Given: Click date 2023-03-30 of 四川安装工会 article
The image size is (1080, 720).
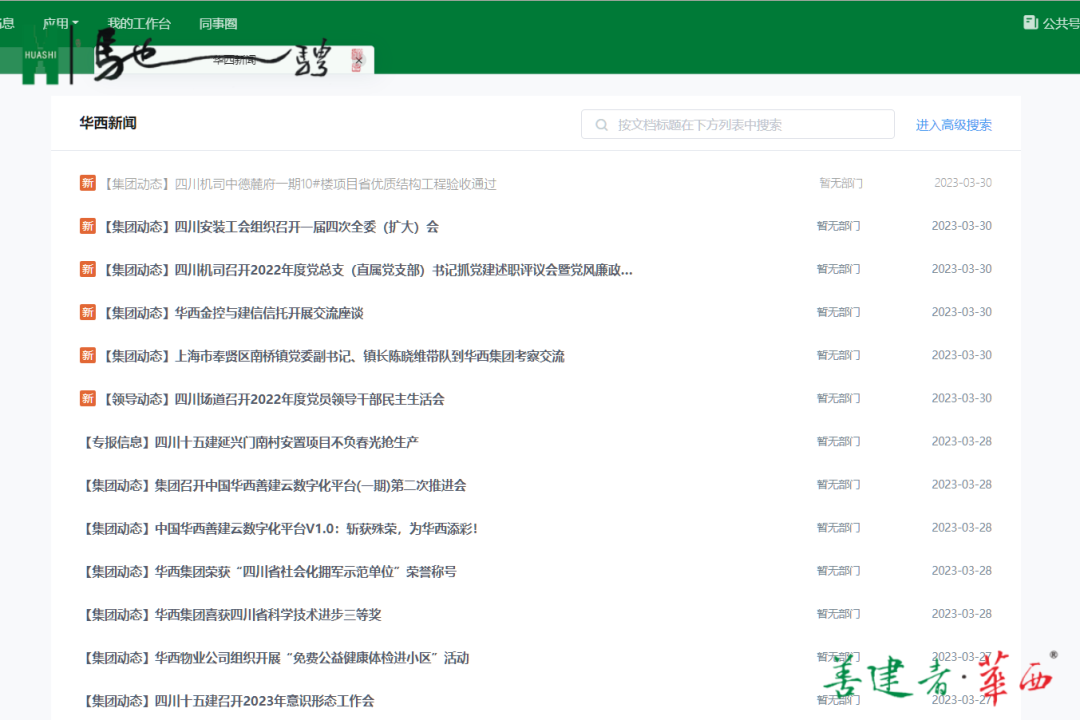Looking at the screenshot, I should click(962, 226).
